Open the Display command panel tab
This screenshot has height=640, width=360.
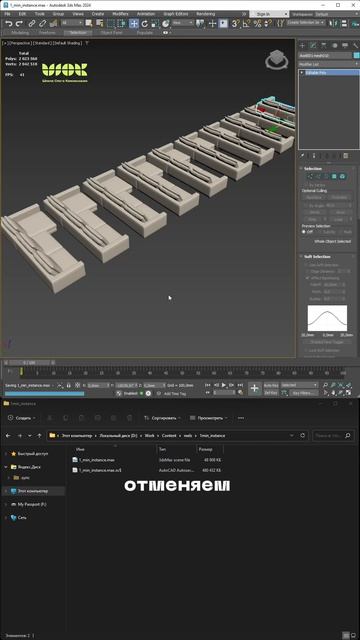tap(345, 45)
